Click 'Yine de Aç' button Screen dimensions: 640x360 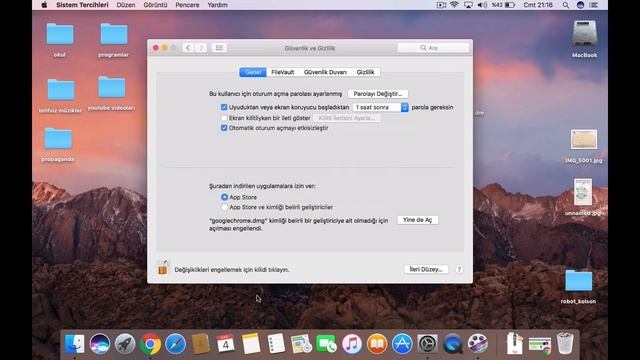[418, 220]
